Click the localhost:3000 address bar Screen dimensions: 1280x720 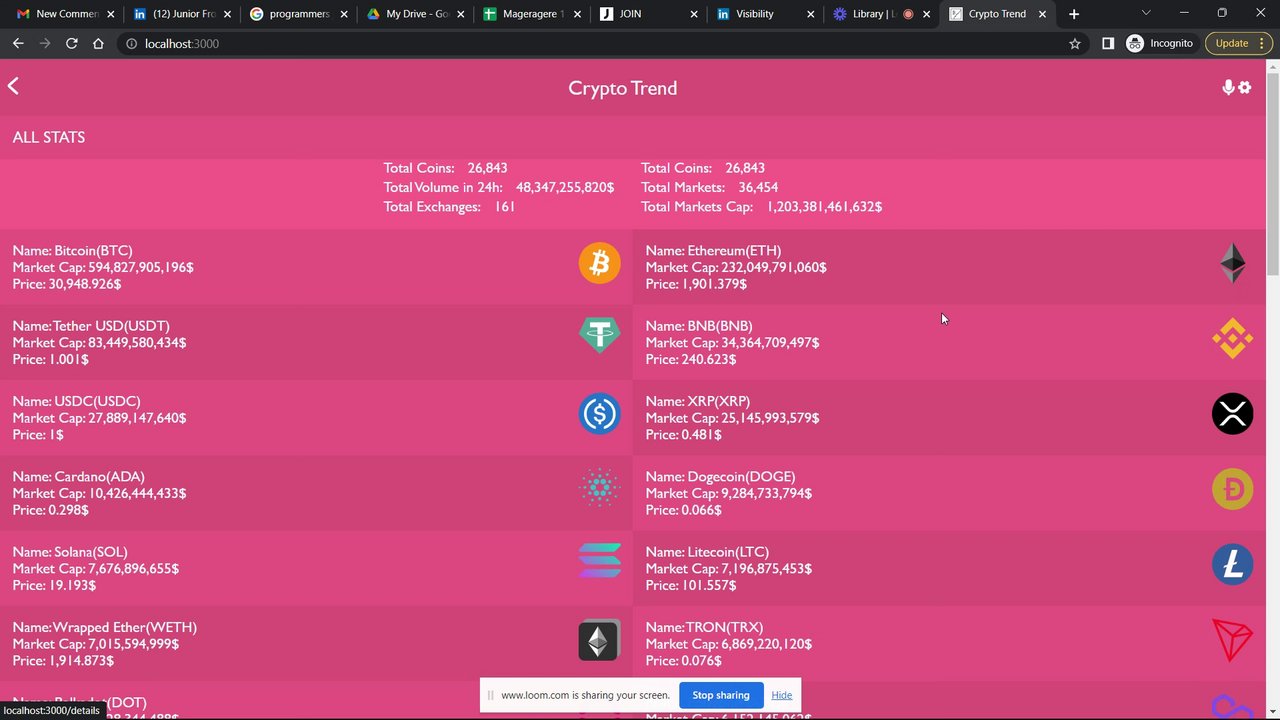[590, 43]
